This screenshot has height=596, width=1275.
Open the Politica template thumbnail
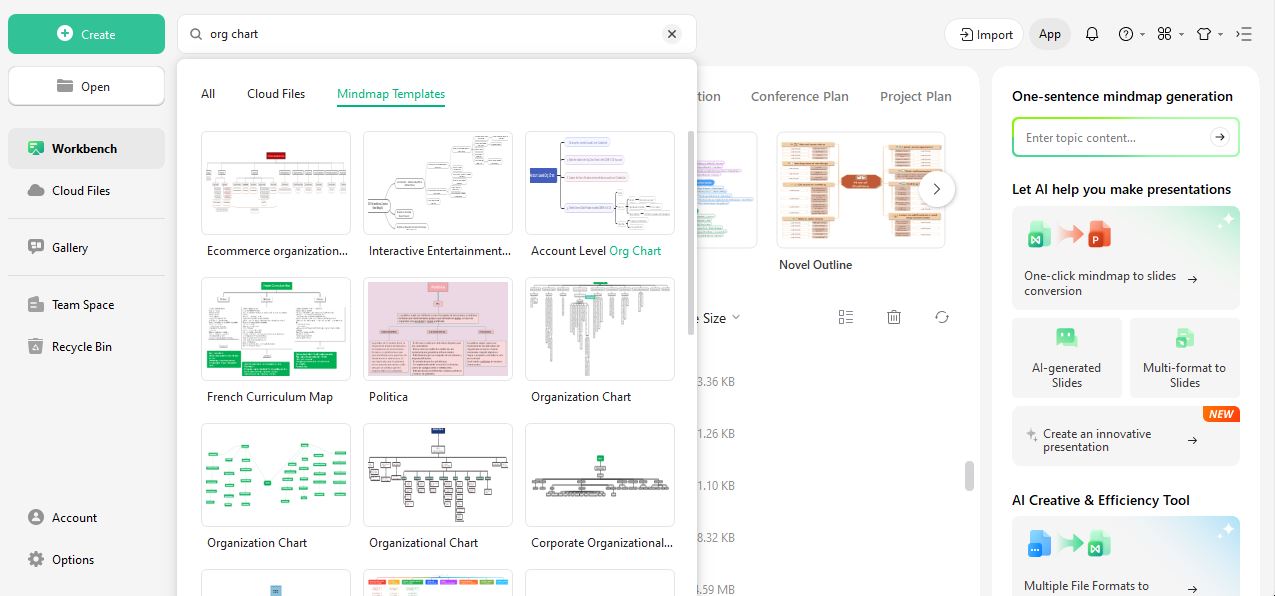438,329
